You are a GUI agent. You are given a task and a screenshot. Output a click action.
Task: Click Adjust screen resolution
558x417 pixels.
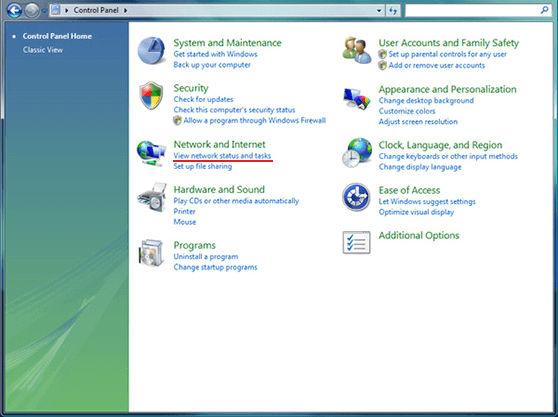tap(418, 122)
